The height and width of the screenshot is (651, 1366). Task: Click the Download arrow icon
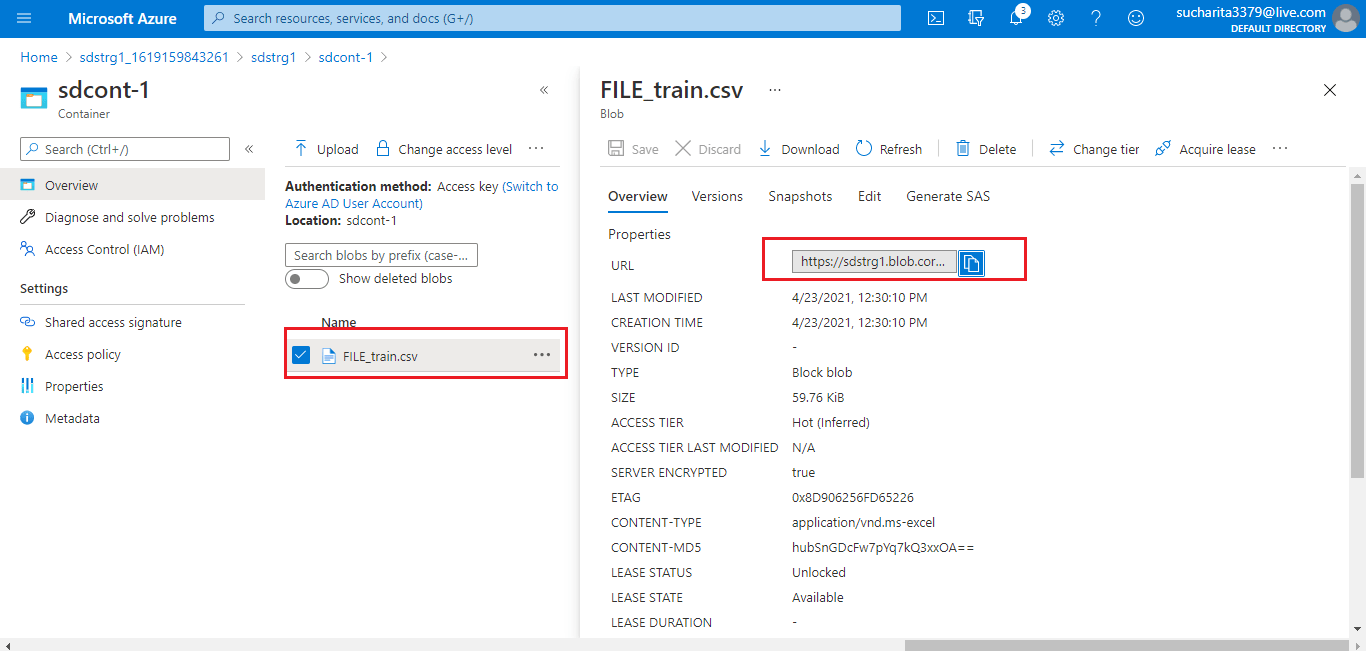pos(765,149)
